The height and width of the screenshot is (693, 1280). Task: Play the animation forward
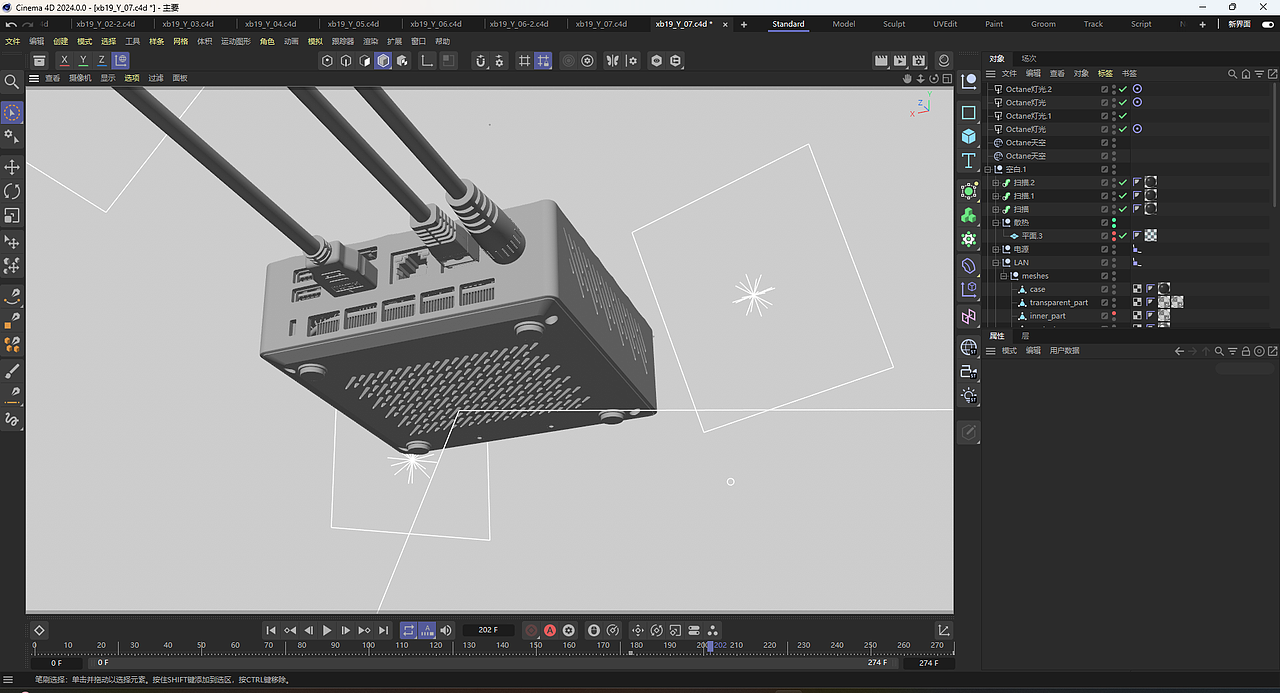point(327,630)
